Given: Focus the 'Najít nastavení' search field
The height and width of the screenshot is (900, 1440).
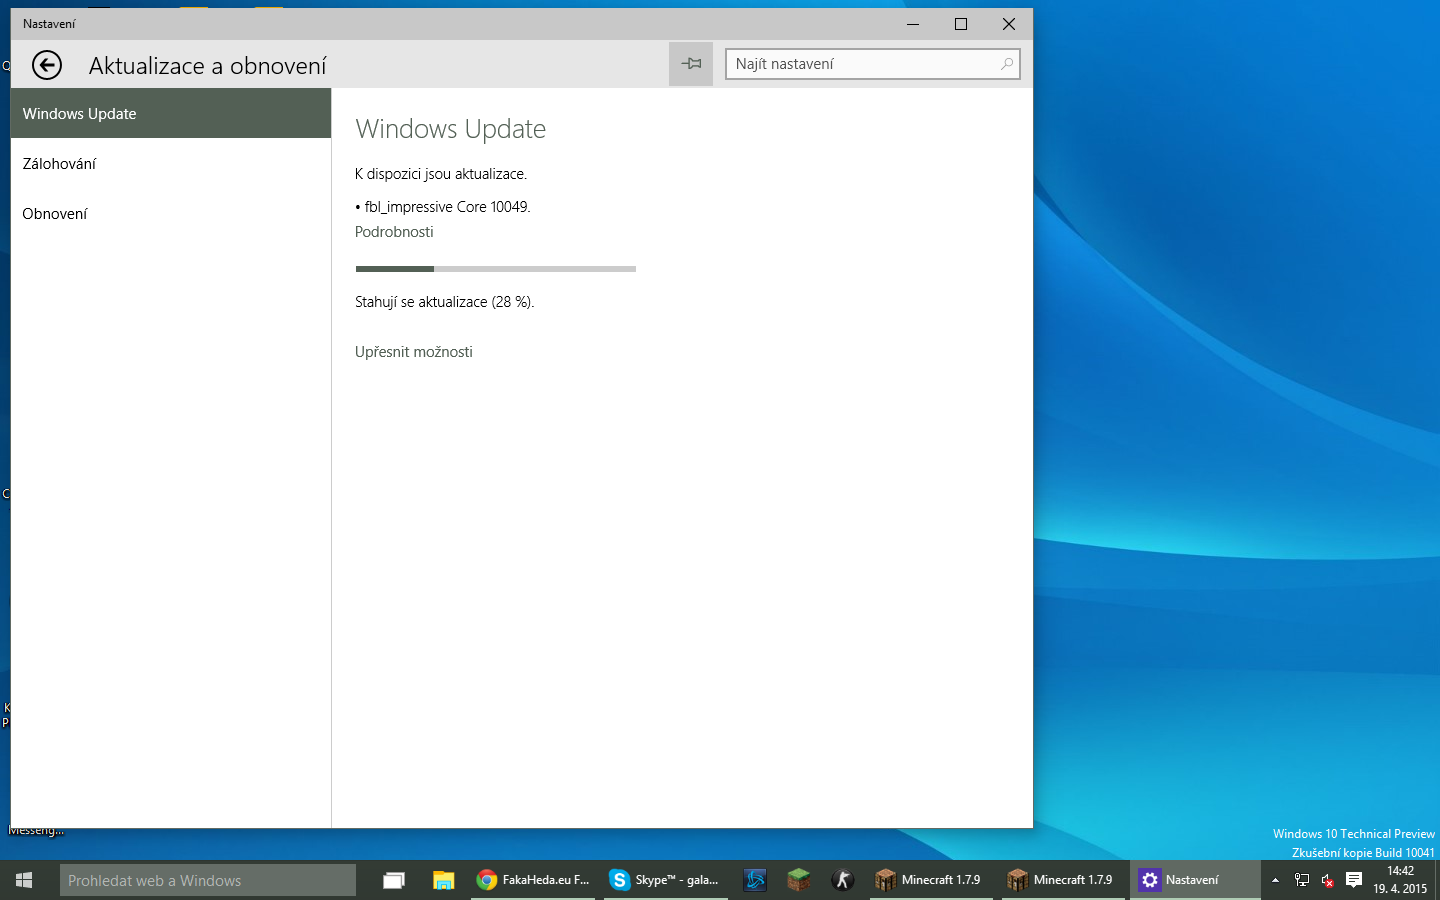Looking at the screenshot, I should click(872, 64).
